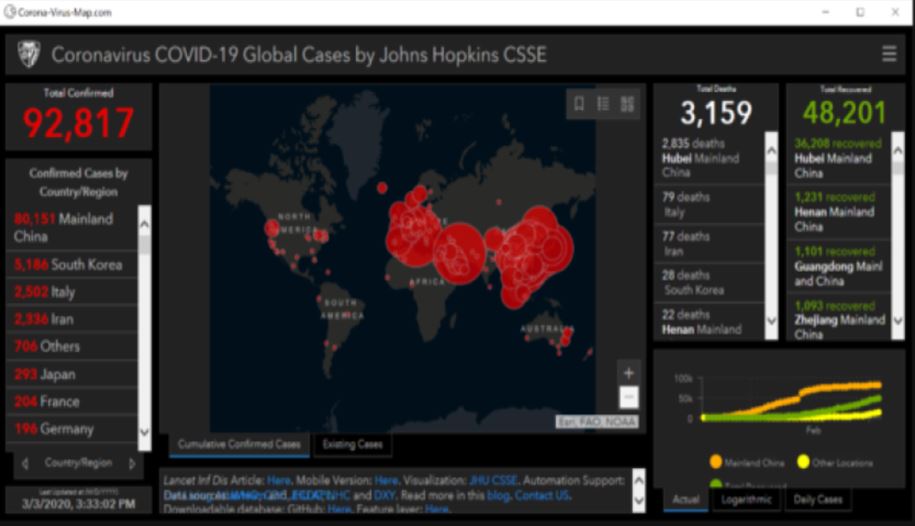Open the basemap gallery grid icon

pos(628,103)
